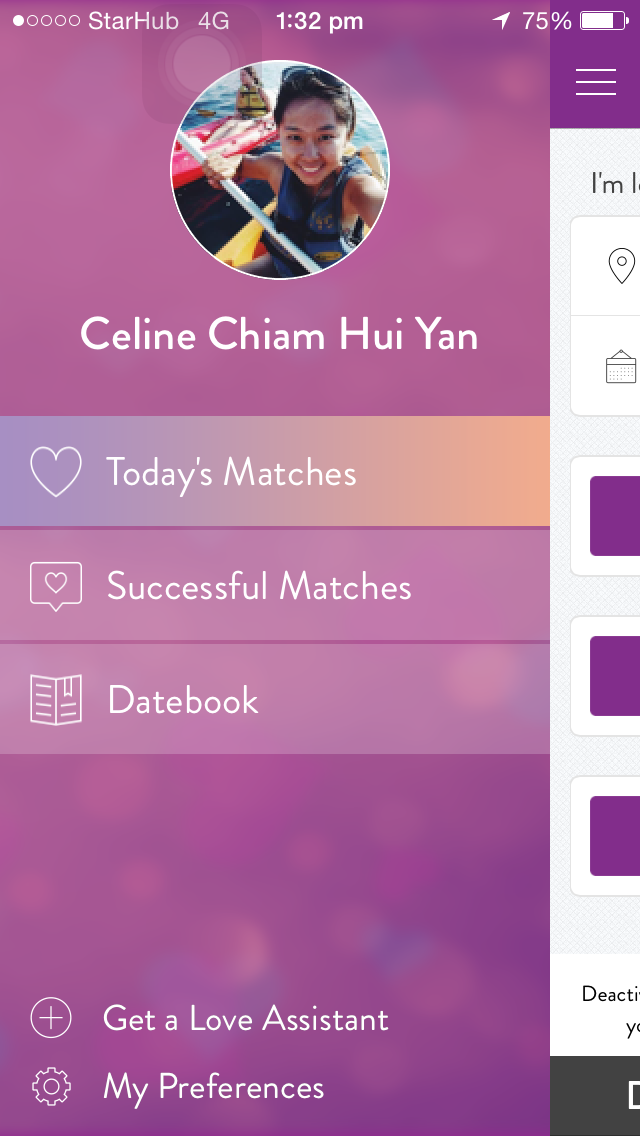This screenshot has width=640, height=1136.
Task: Tap the second purple match card
Action: pyautogui.click(x=615, y=676)
